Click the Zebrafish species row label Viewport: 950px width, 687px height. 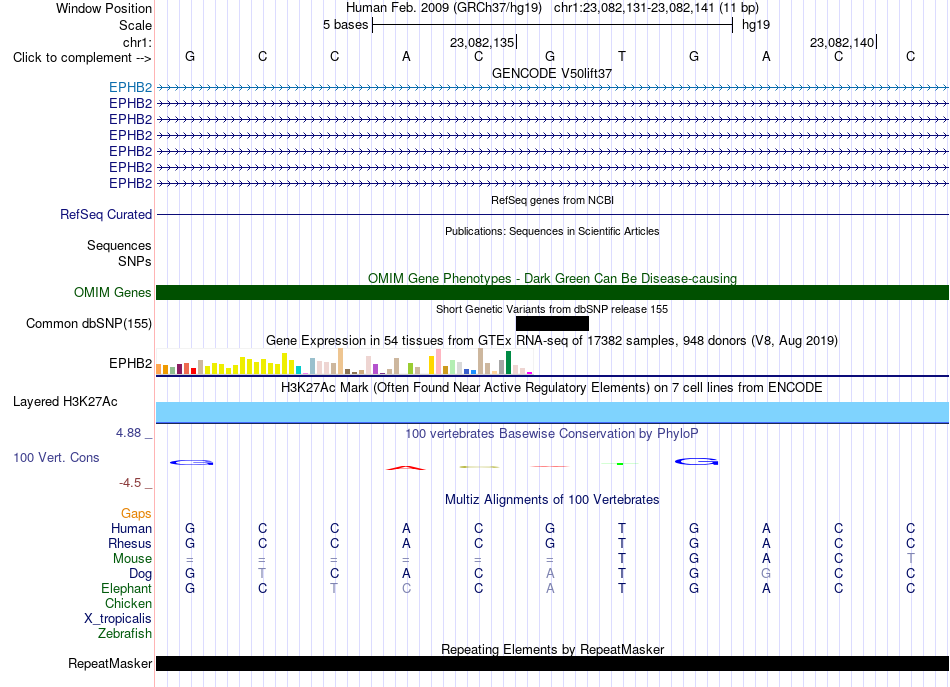point(125,633)
